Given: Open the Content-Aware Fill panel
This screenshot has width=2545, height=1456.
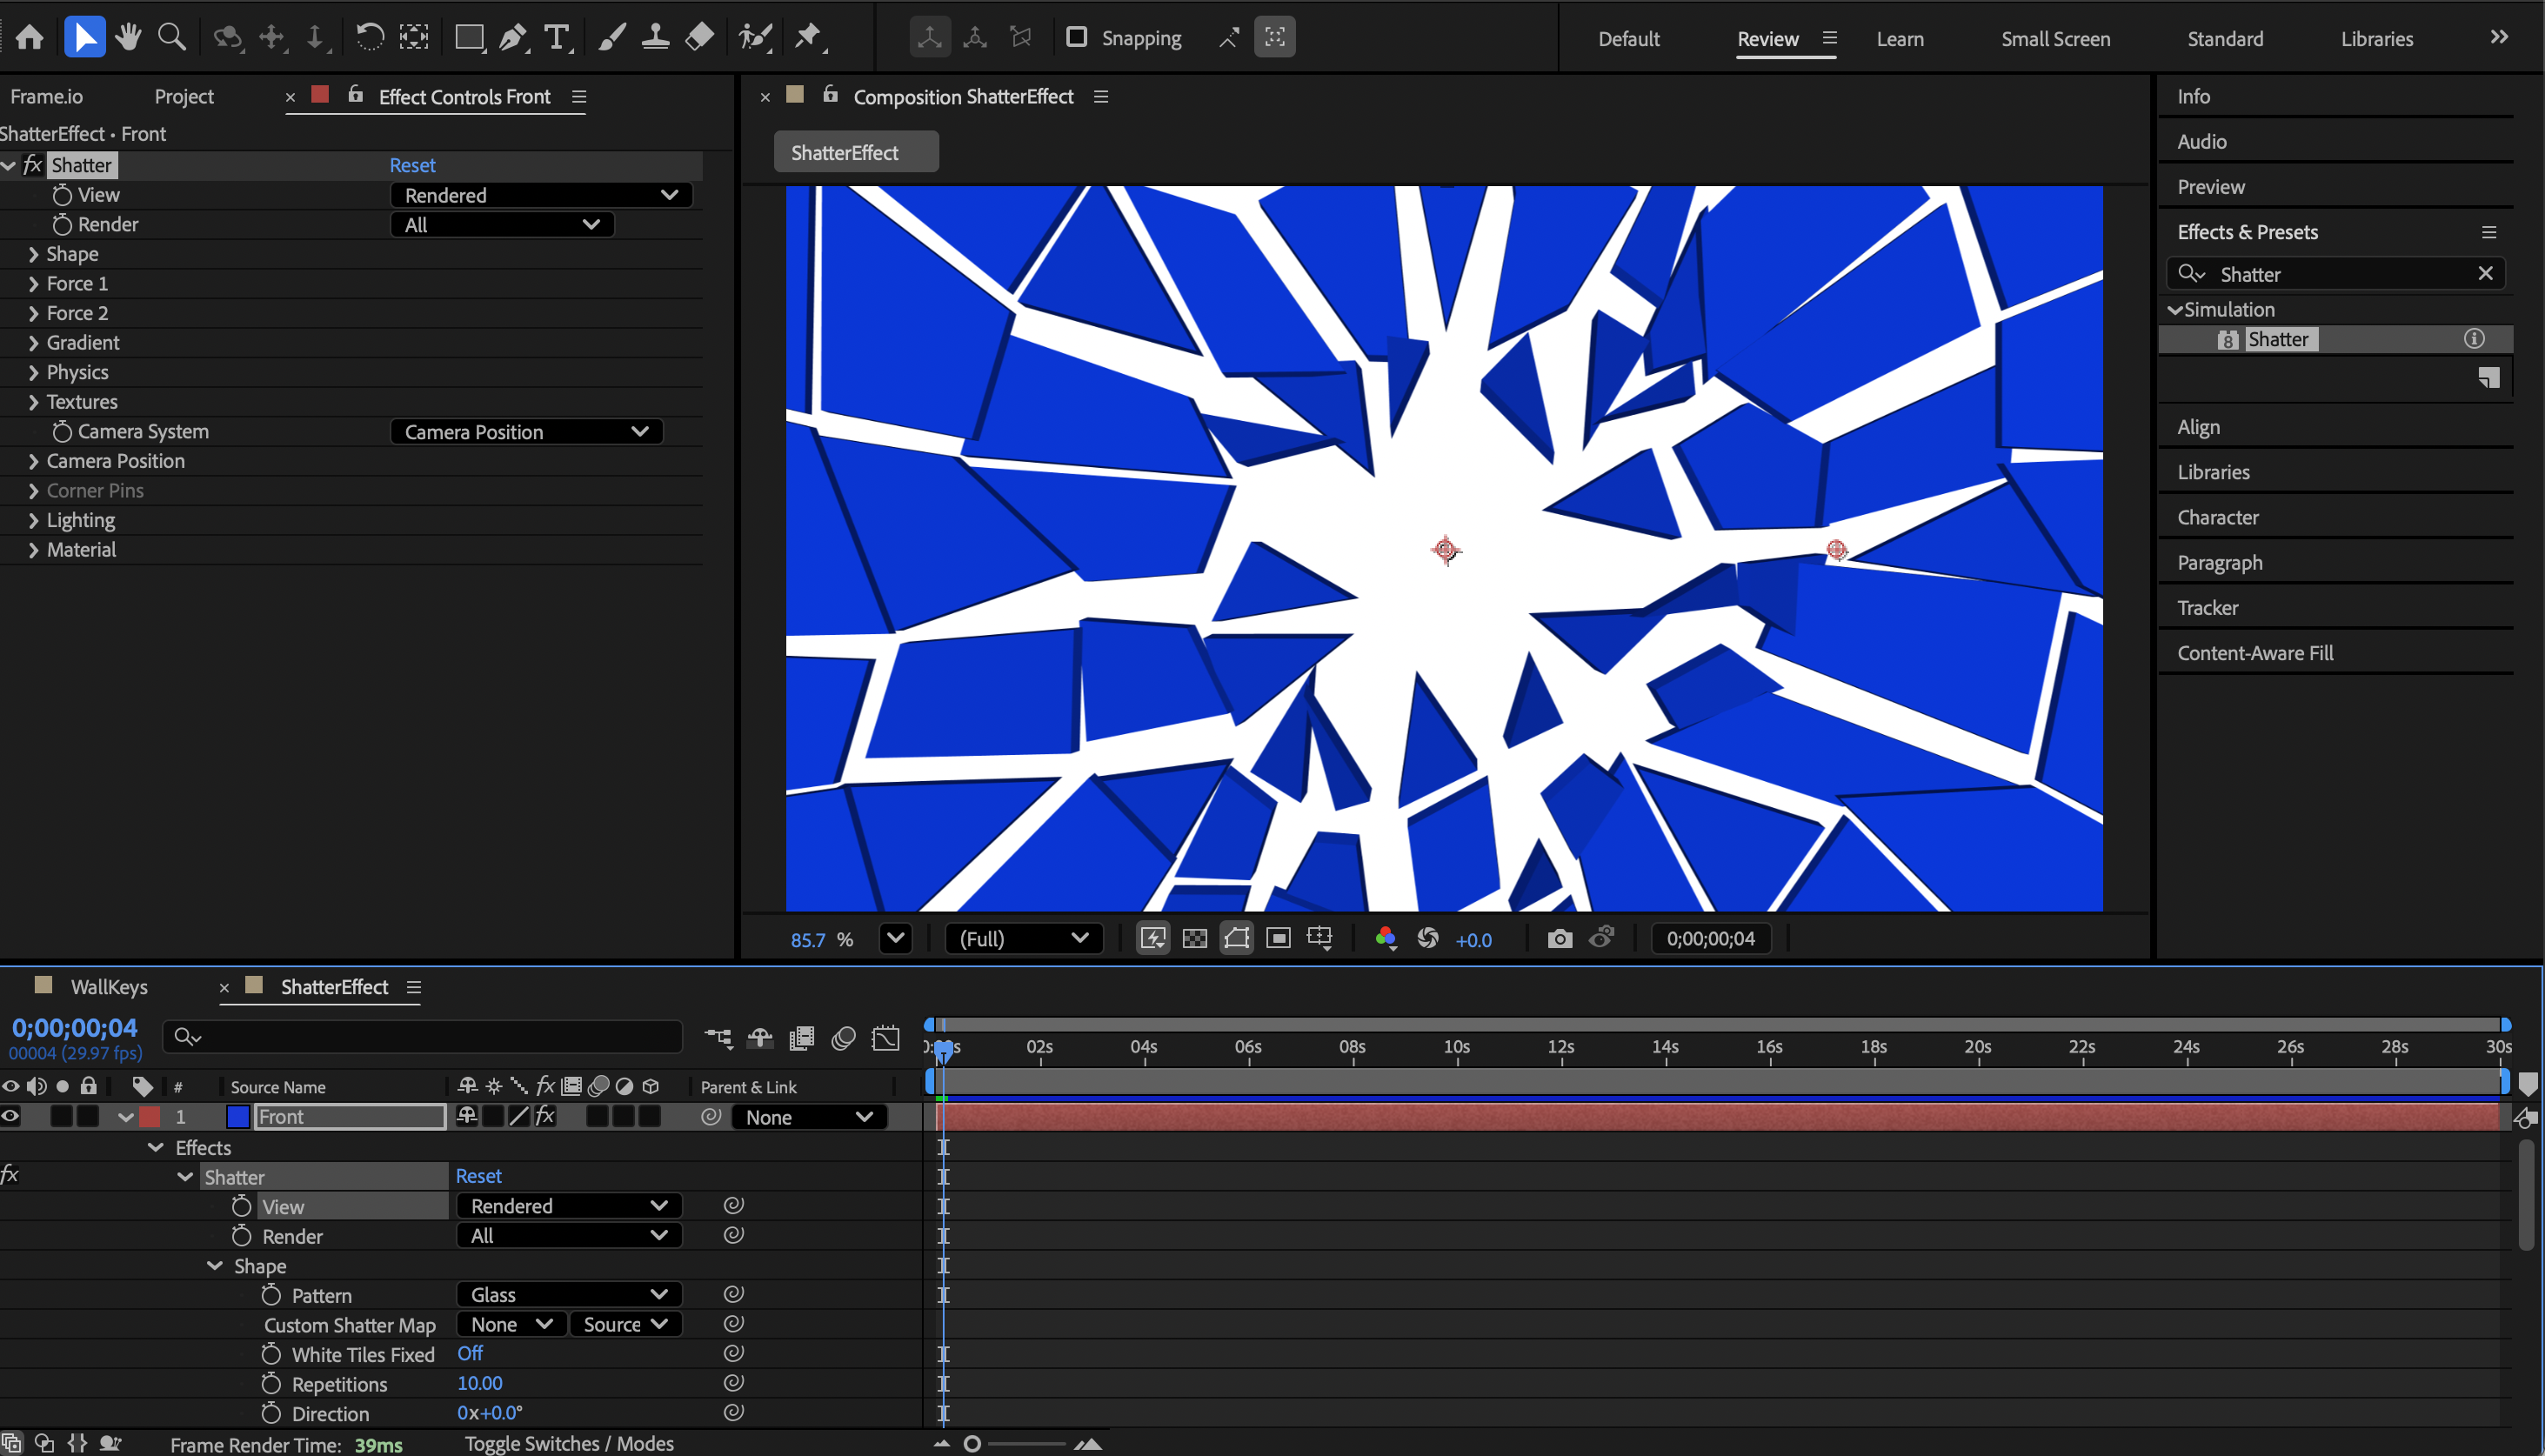Looking at the screenshot, I should click(2255, 652).
